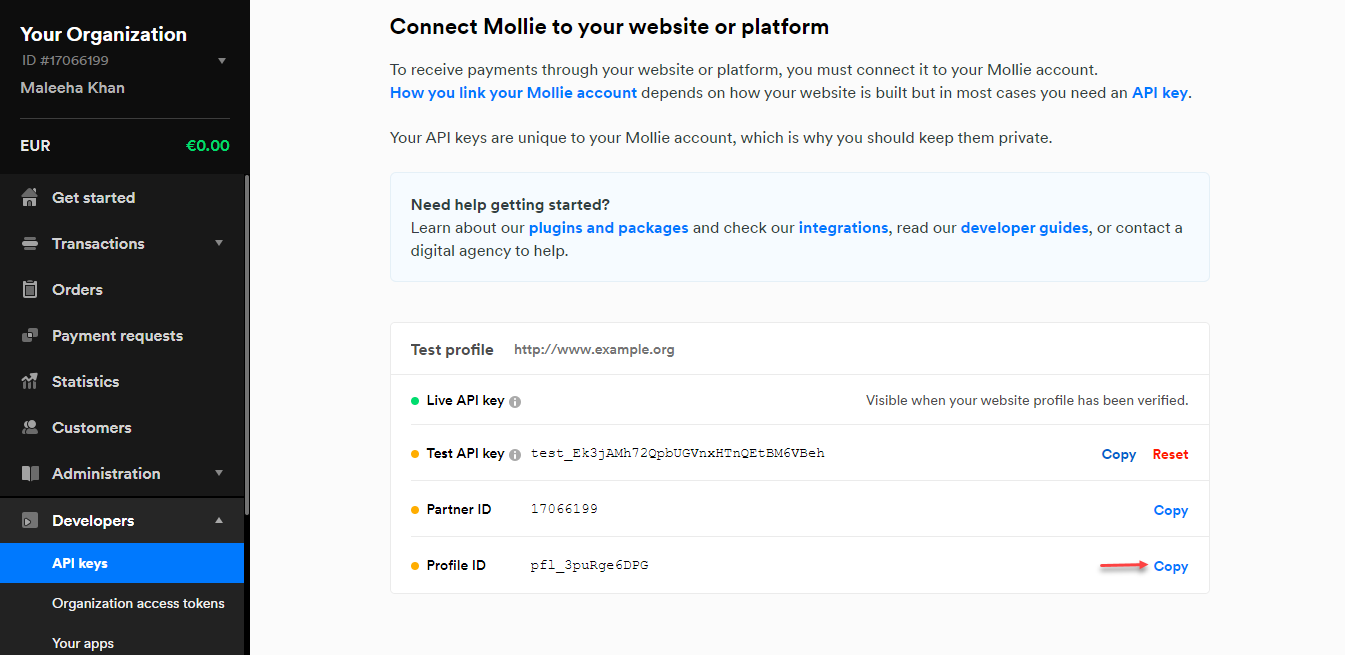1345x655 pixels.
Task: Open the organization switcher dropdown arrow
Action: tap(222, 61)
